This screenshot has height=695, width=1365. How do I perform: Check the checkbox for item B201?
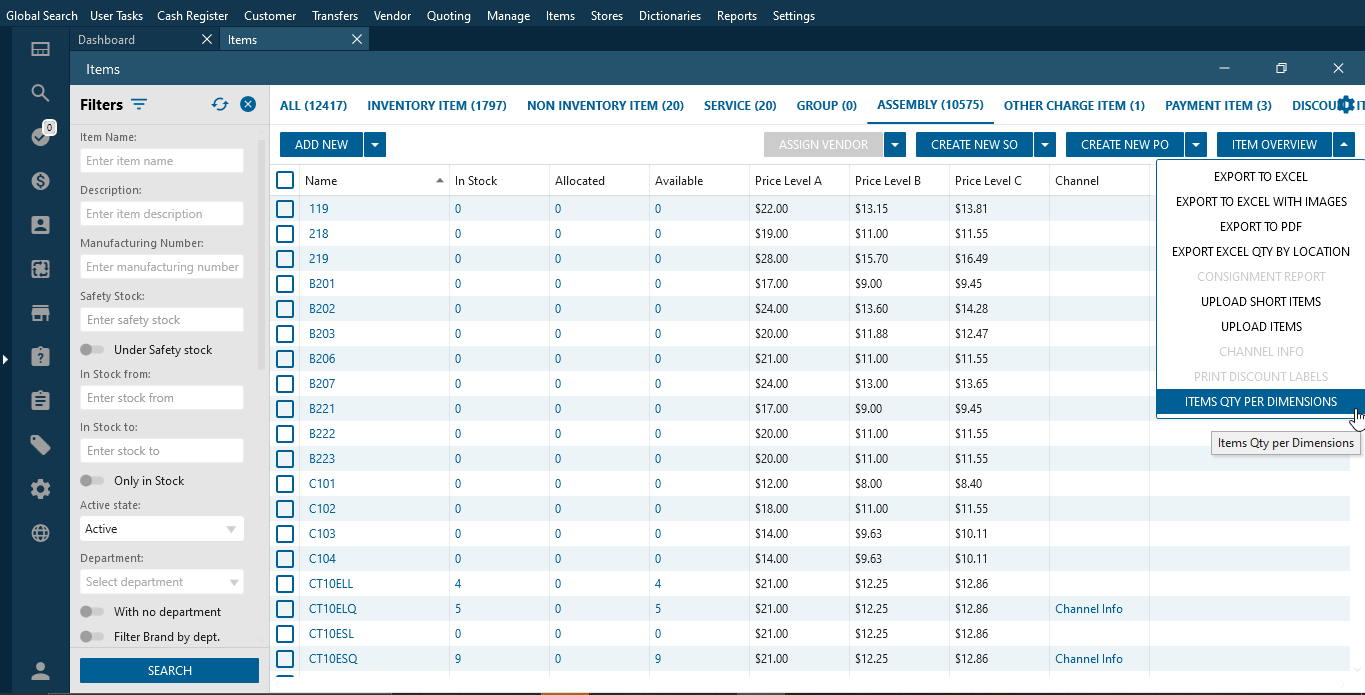[285, 284]
